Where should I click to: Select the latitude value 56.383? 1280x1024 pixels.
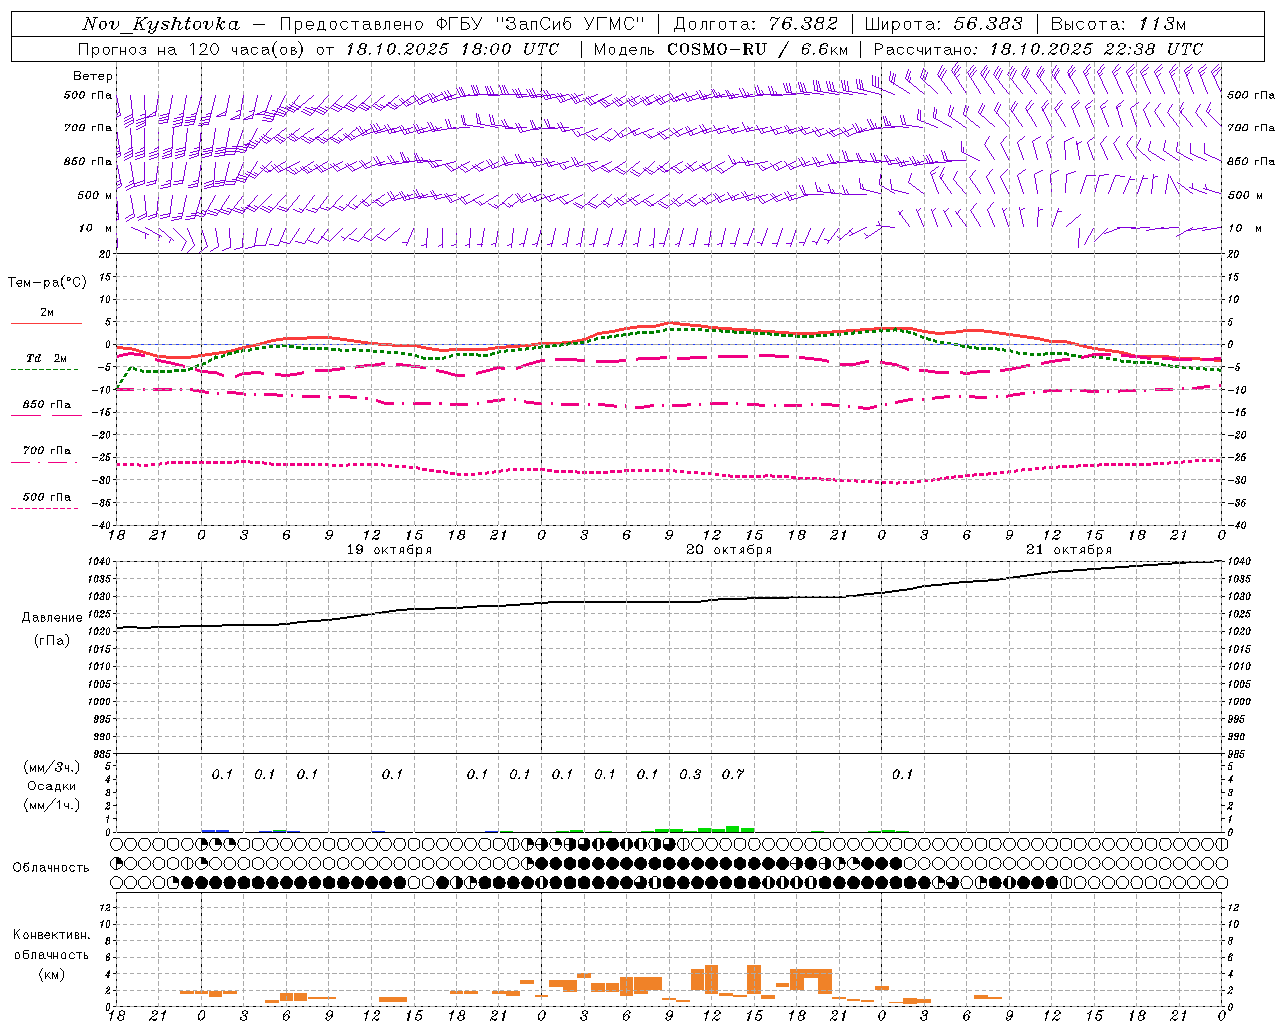(x=988, y=24)
